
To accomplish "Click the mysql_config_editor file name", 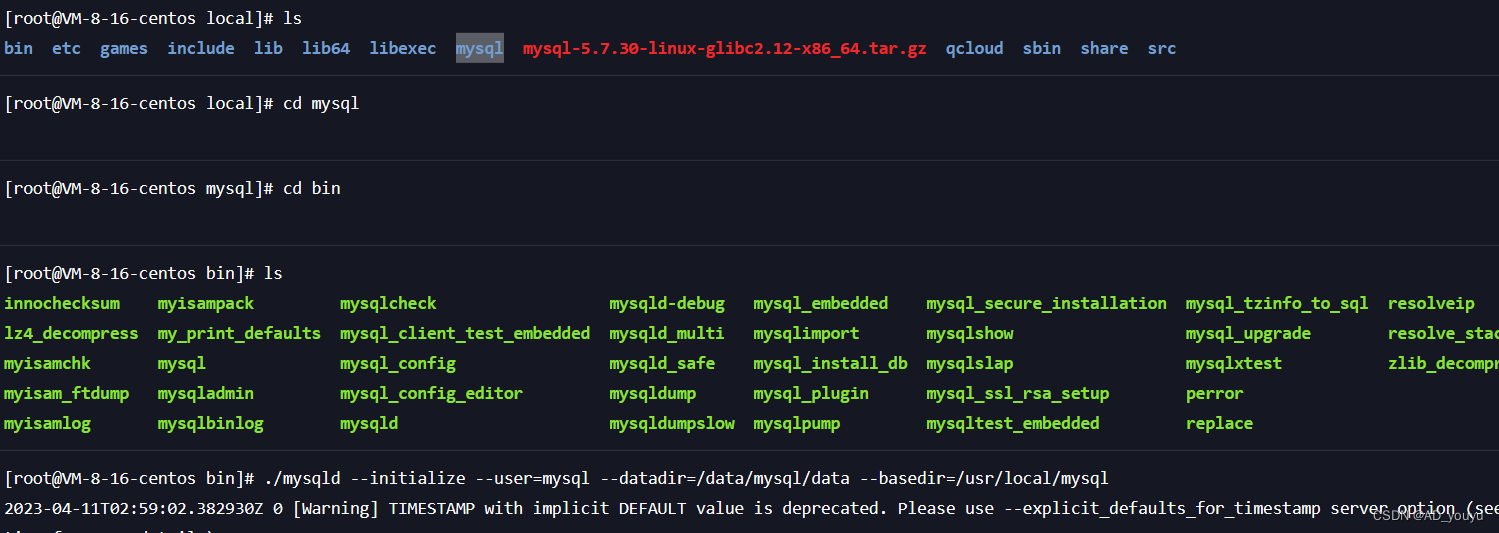I will [x=431, y=393].
